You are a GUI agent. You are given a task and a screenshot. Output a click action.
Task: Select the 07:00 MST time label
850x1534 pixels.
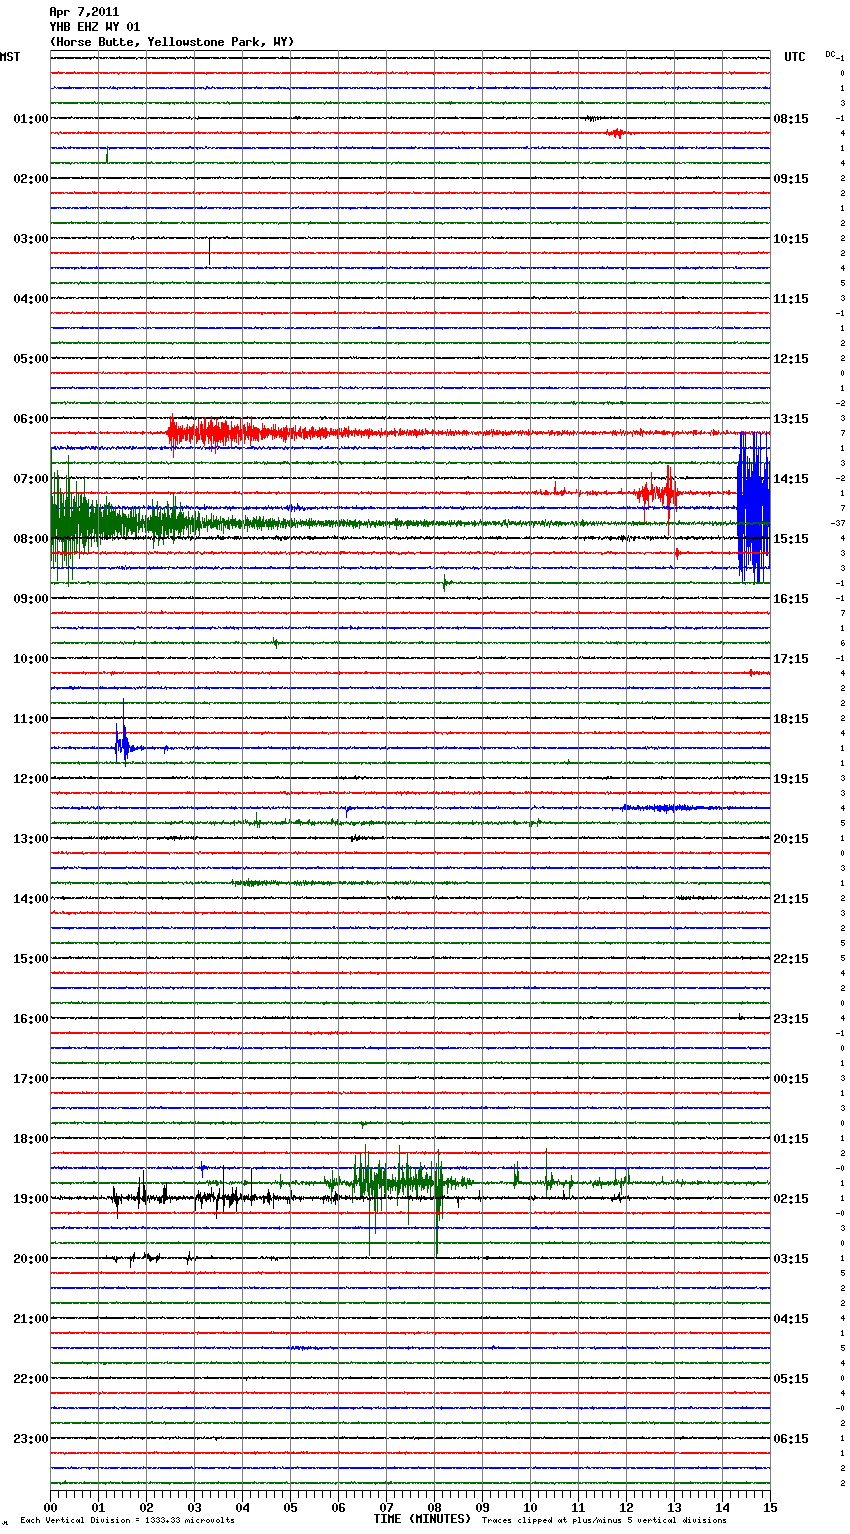click(x=31, y=479)
